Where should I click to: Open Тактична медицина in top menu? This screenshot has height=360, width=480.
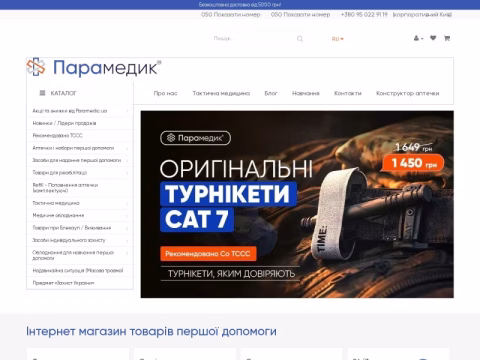221,93
